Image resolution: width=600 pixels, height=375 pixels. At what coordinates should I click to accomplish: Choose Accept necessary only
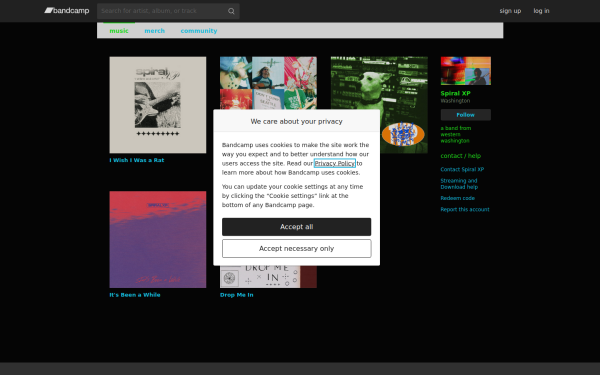pos(297,249)
